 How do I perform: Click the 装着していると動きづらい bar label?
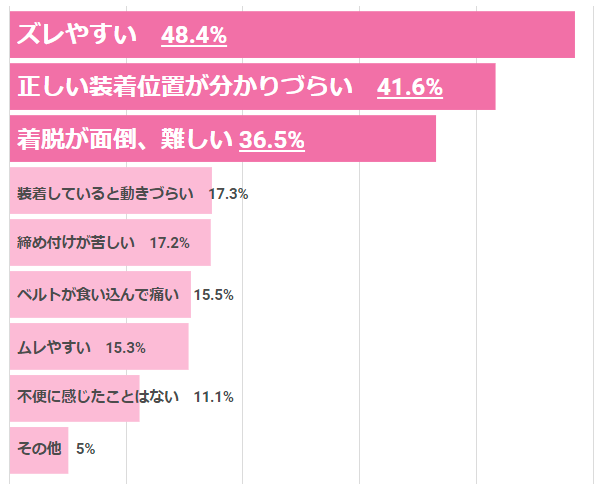point(106,194)
